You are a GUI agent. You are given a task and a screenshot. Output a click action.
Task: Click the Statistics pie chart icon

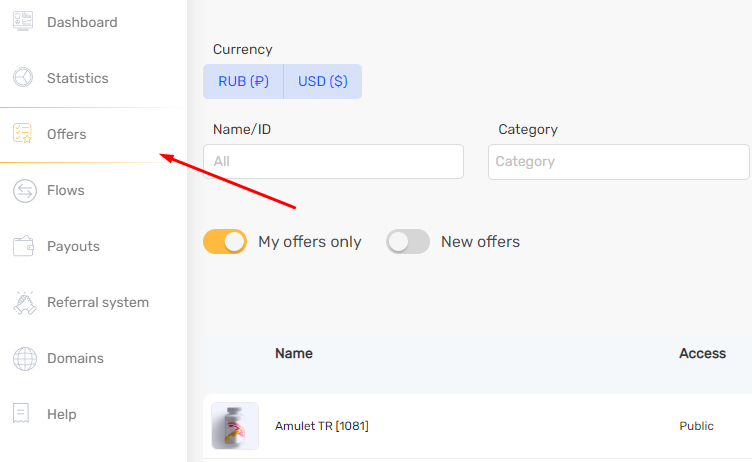click(x=23, y=78)
